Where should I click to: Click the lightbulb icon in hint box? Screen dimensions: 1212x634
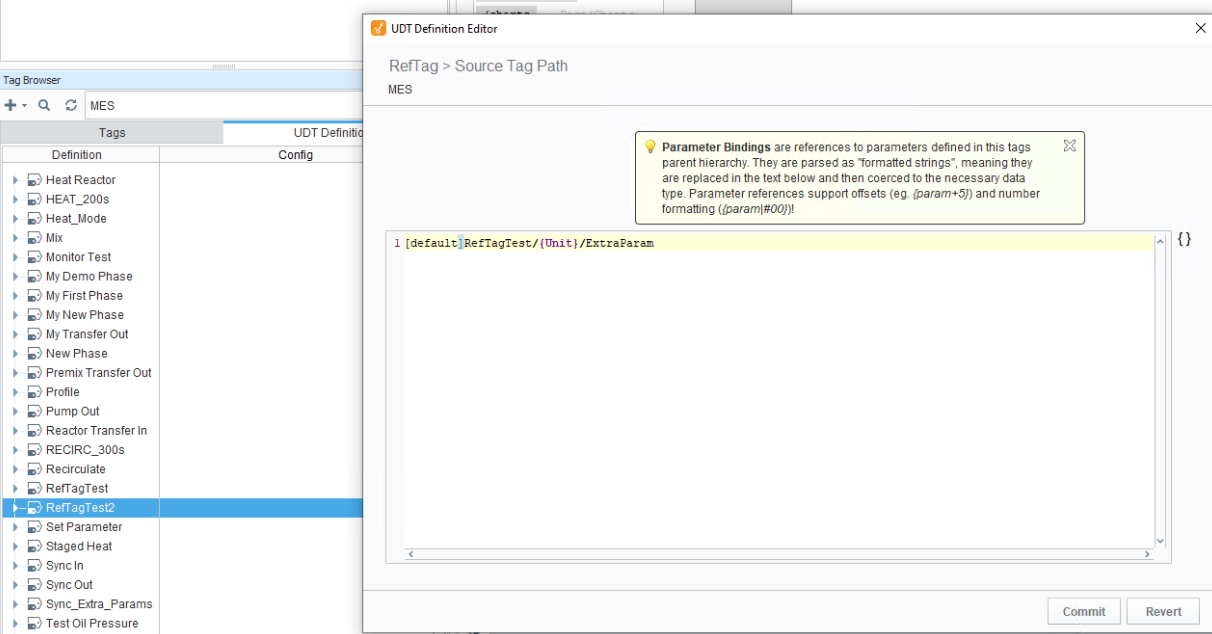pyautogui.click(x=650, y=147)
